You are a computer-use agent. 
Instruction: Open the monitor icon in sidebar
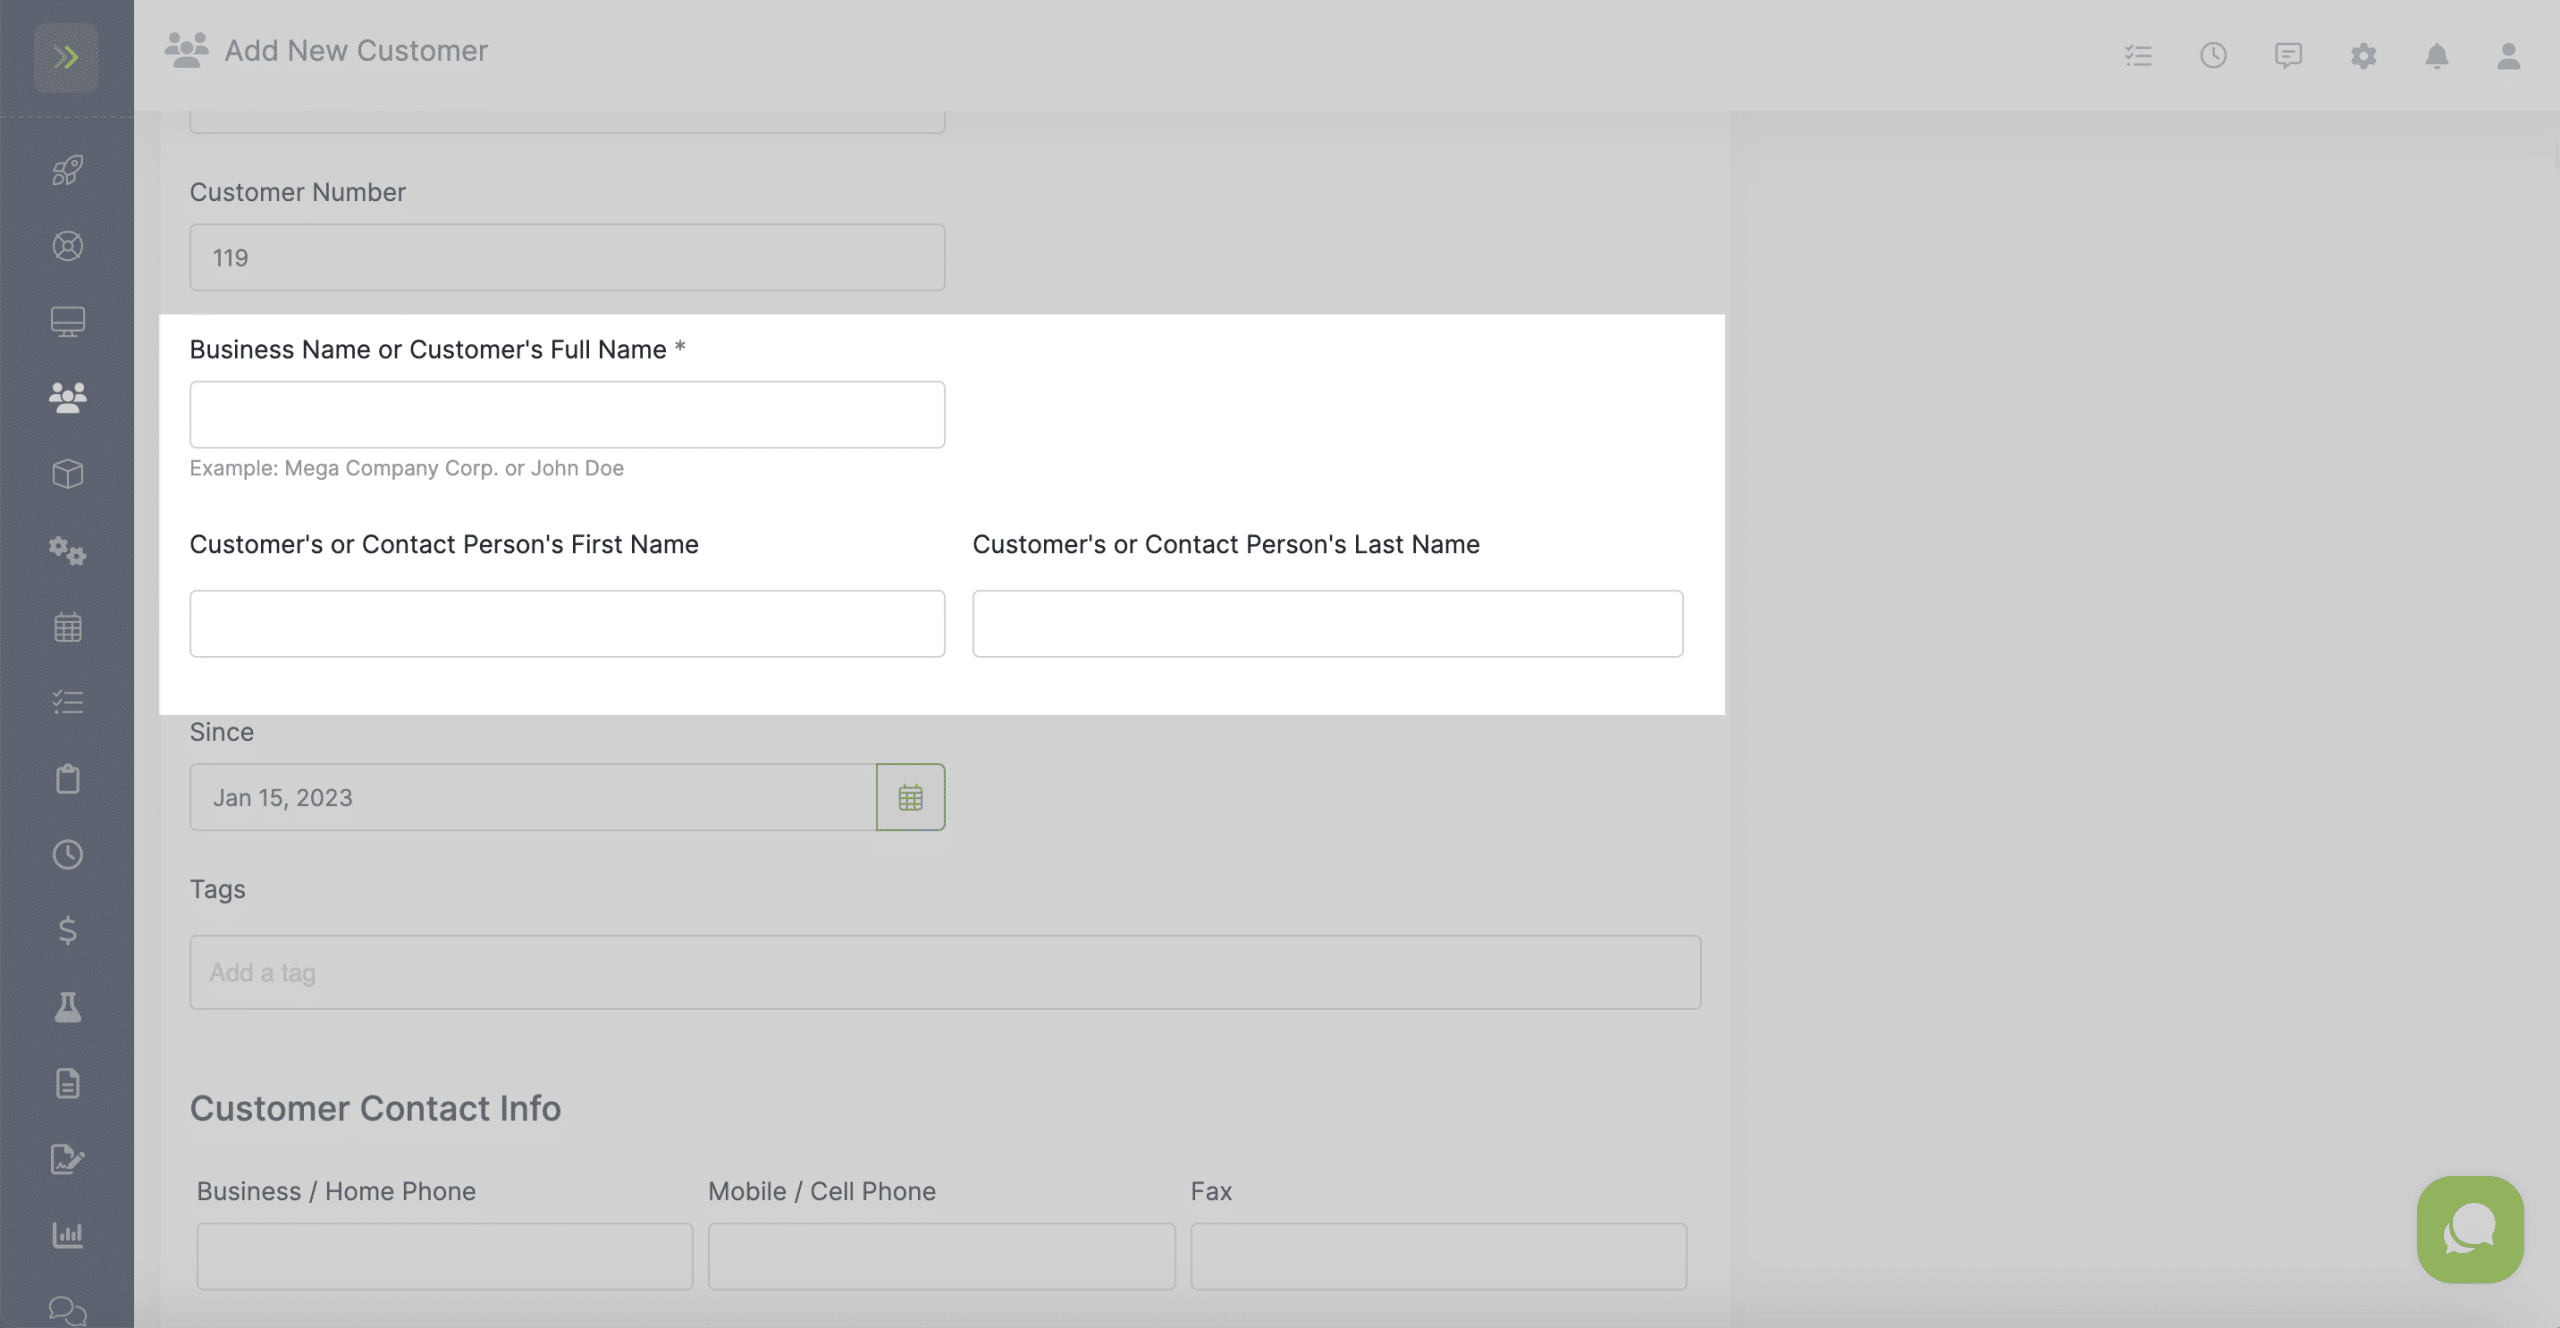tap(67, 321)
